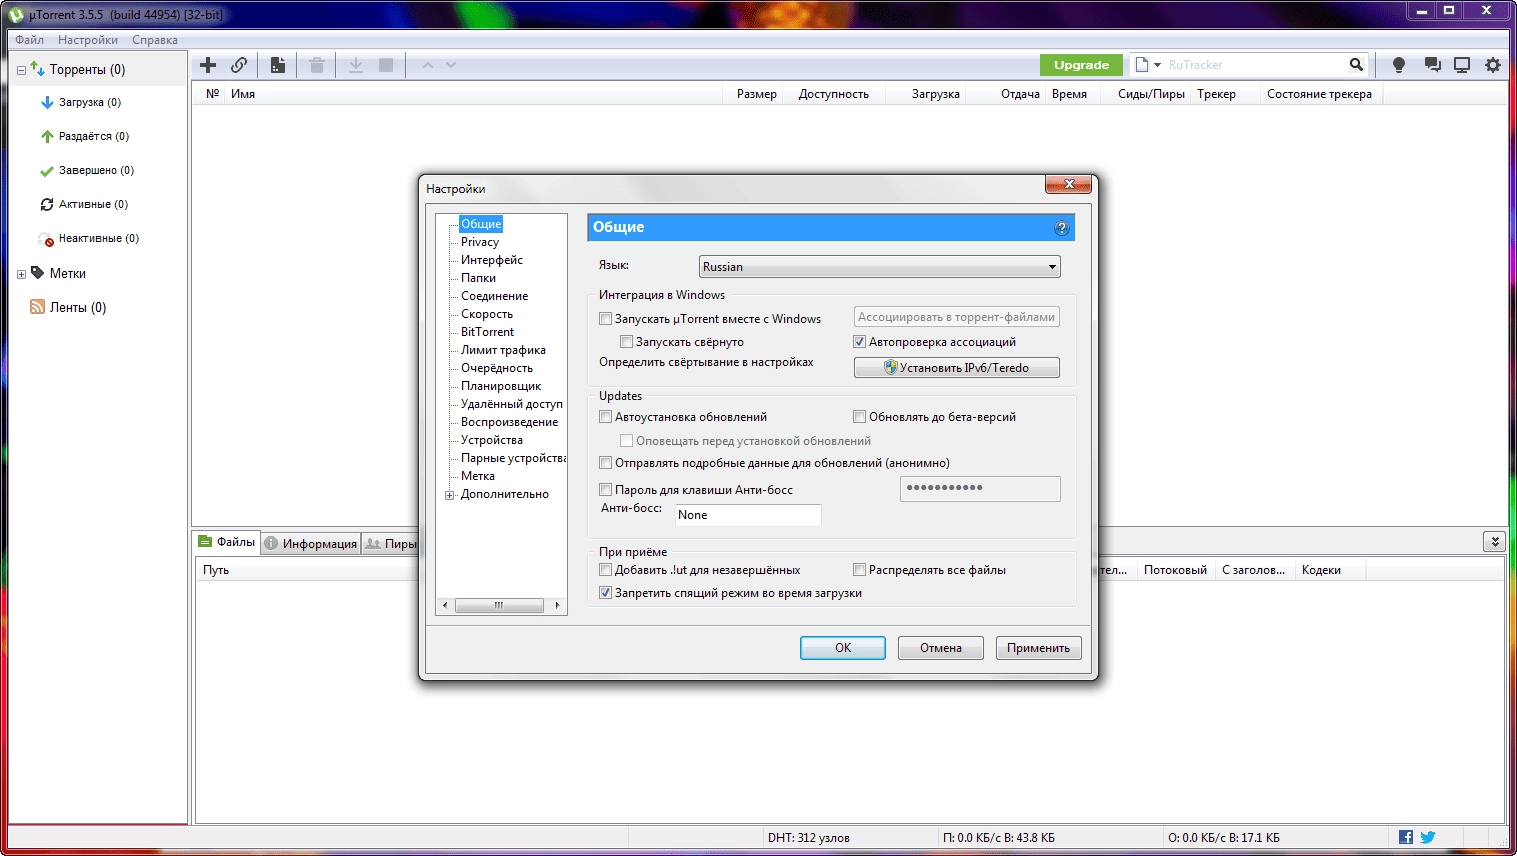Screen dimensions: 1517x856
Task: Click the remote monitor icon in toolbar
Action: [x=1462, y=65]
